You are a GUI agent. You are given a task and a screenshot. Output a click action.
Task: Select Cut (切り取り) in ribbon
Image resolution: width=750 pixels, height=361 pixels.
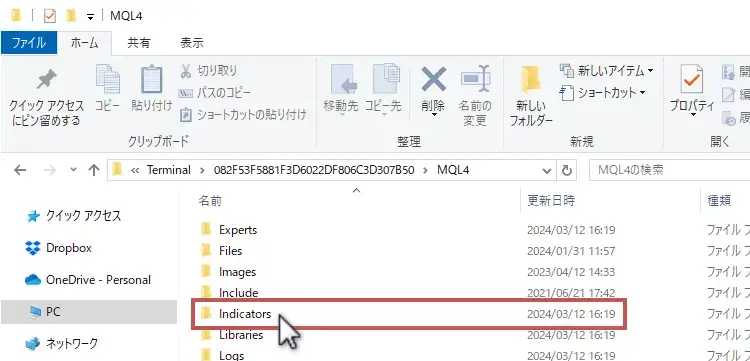tap(208, 71)
